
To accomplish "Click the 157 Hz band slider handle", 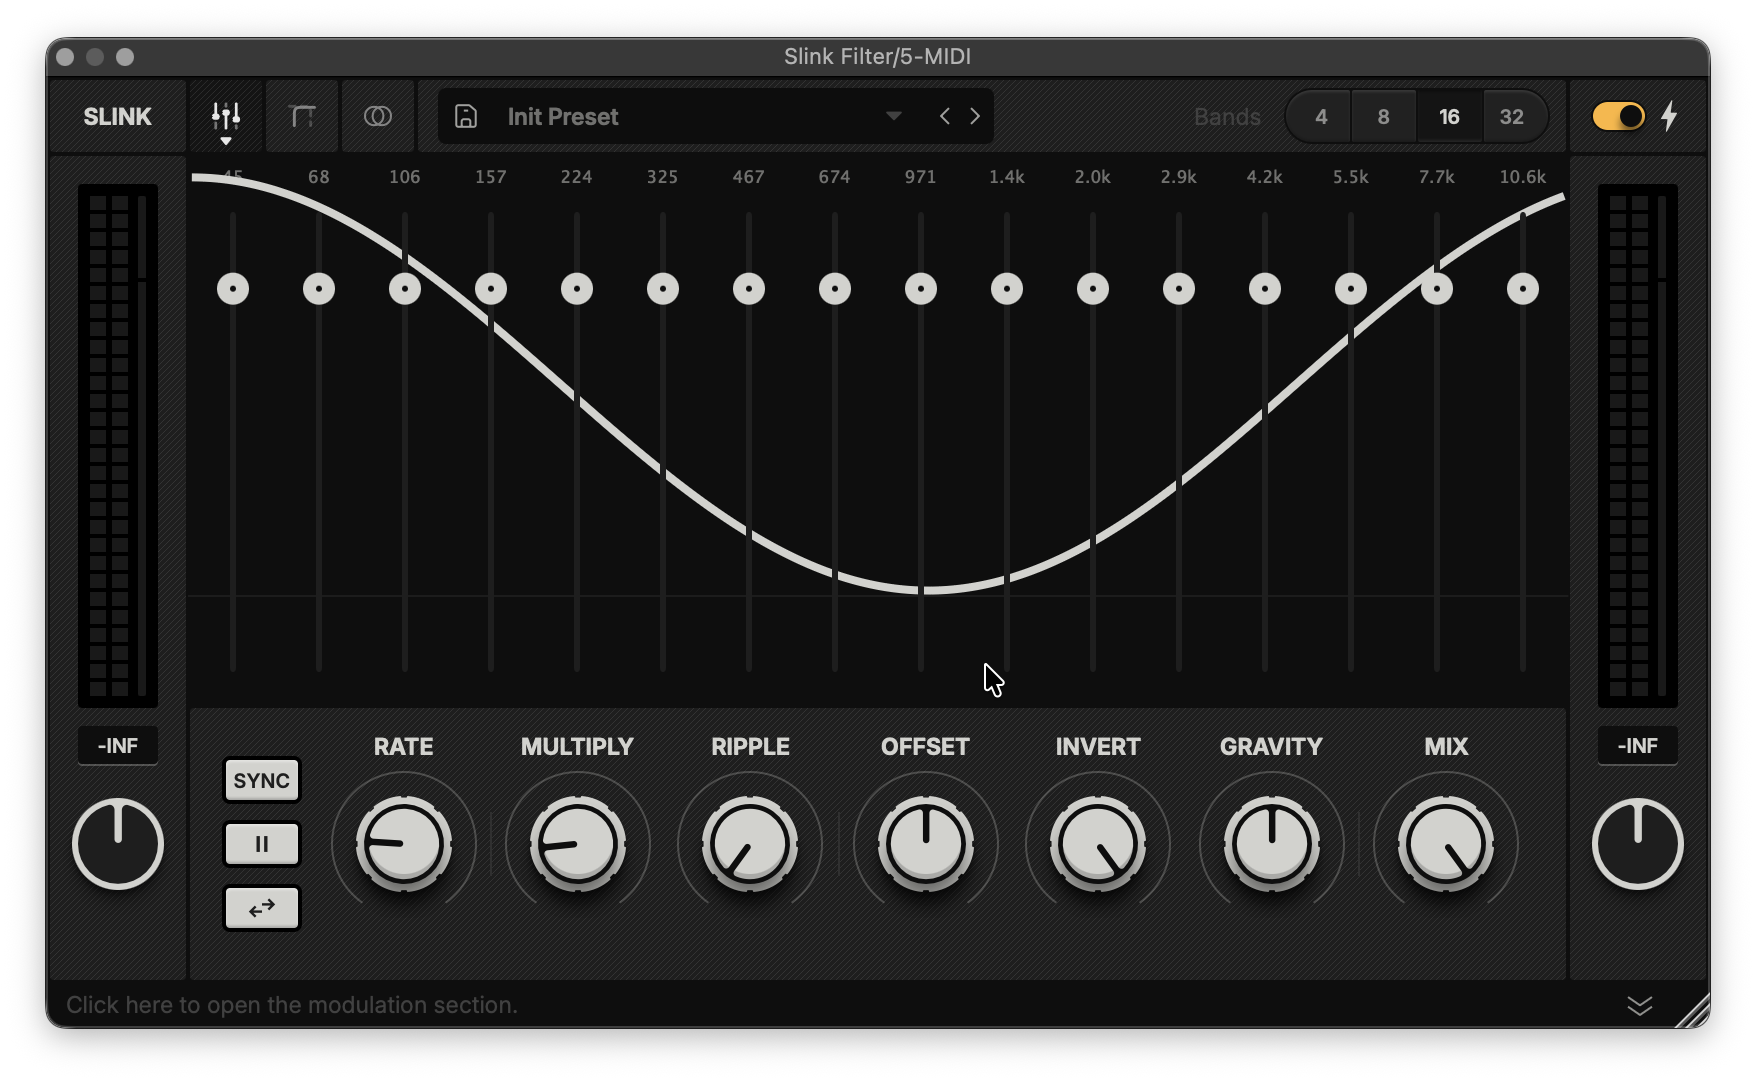I will 491,289.
